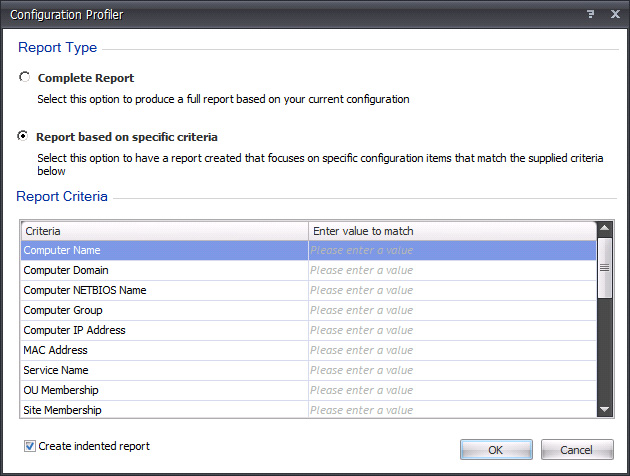
Task: Select Report based on specific criteria option
Action: click(24, 137)
